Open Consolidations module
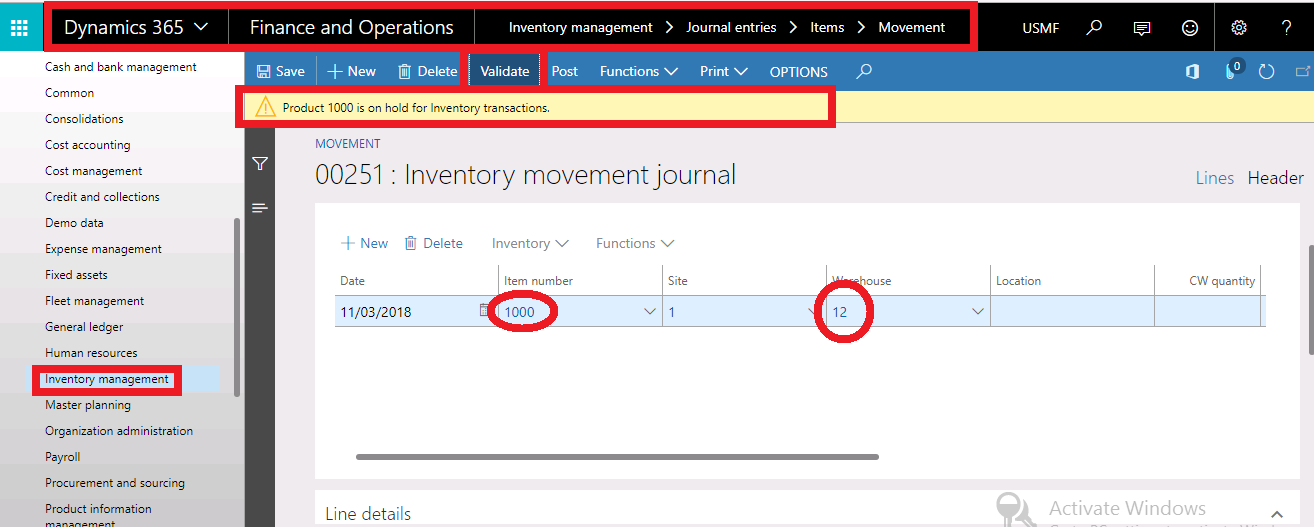The width and height of the screenshot is (1314, 527). pos(84,119)
